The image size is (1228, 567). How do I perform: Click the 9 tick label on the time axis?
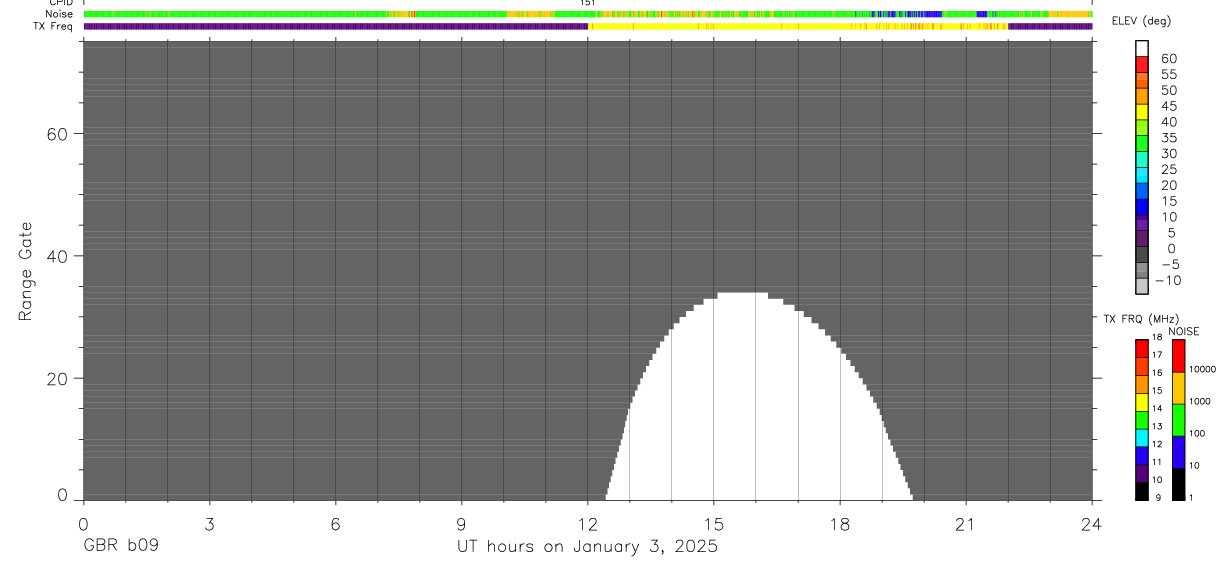click(x=461, y=524)
